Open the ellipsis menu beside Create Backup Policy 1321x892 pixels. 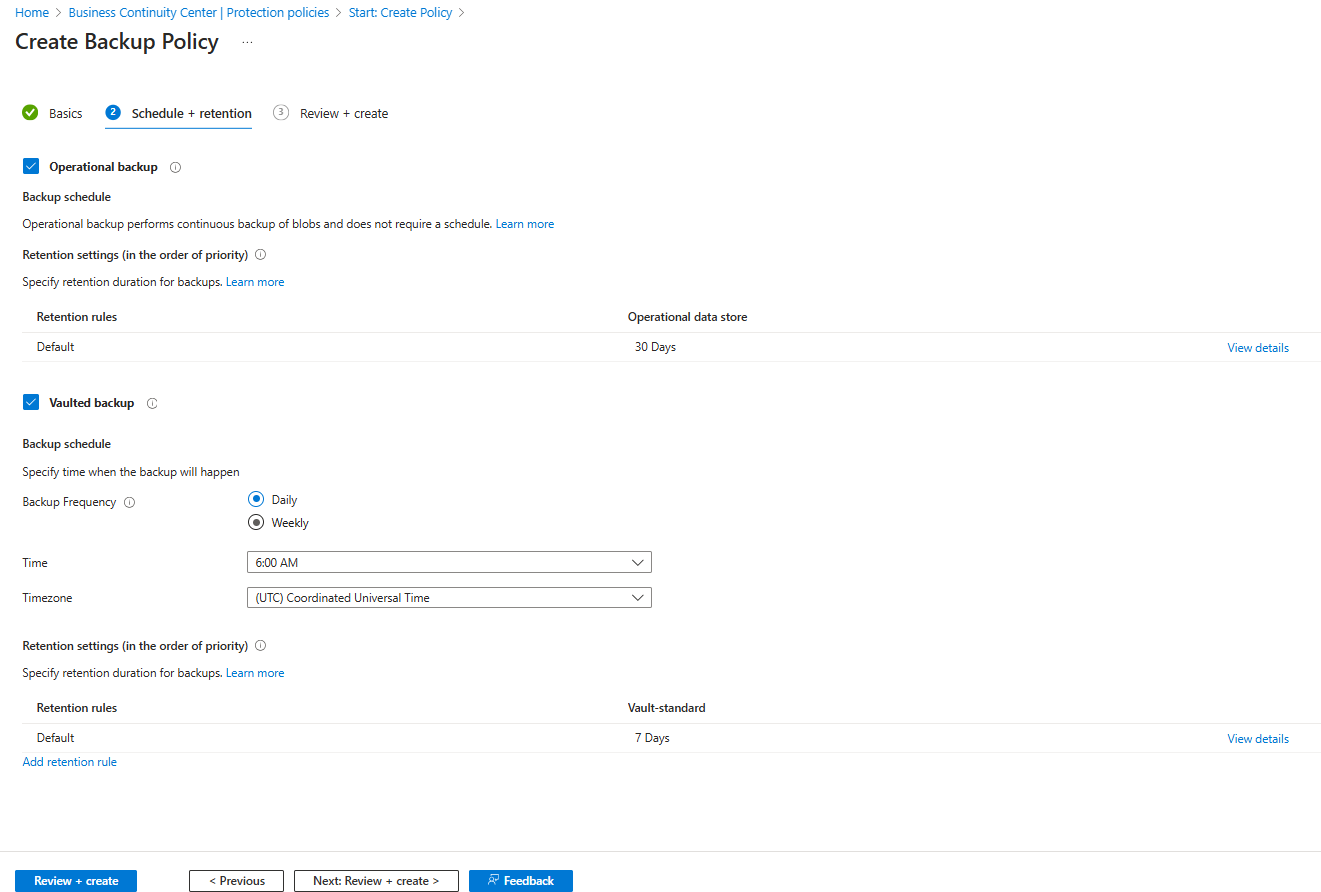coord(247,42)
